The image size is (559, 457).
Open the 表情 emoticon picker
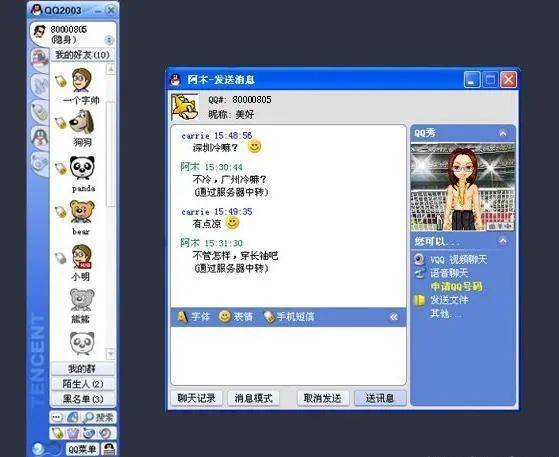(236, 317)
